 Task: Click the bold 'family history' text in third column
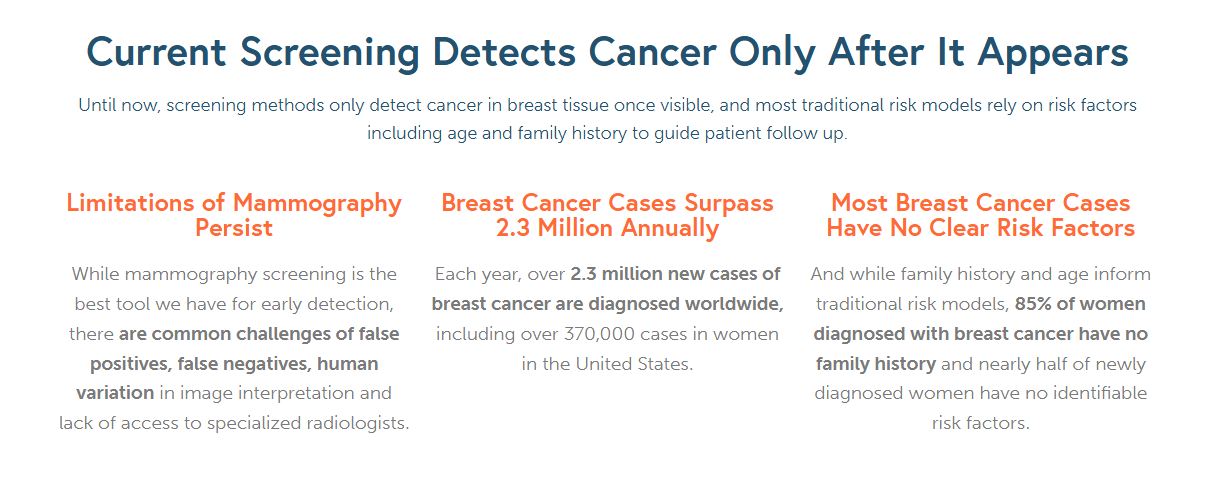tap(876, 364)
